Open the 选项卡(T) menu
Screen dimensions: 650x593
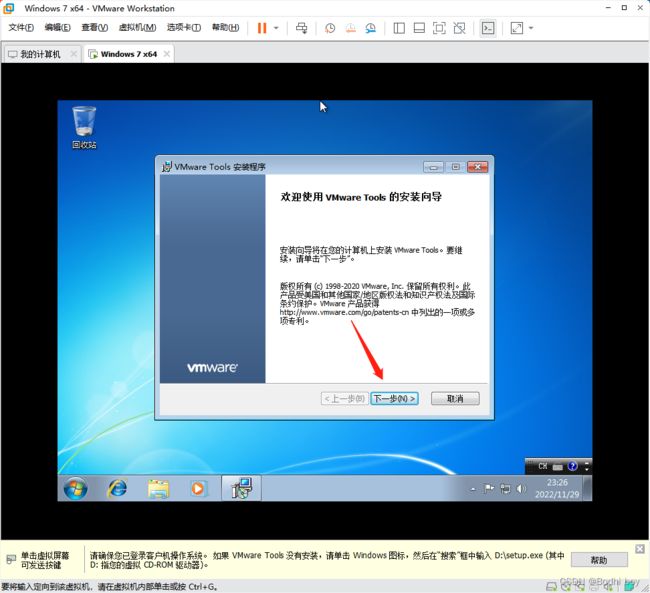(x=184, y=27)
